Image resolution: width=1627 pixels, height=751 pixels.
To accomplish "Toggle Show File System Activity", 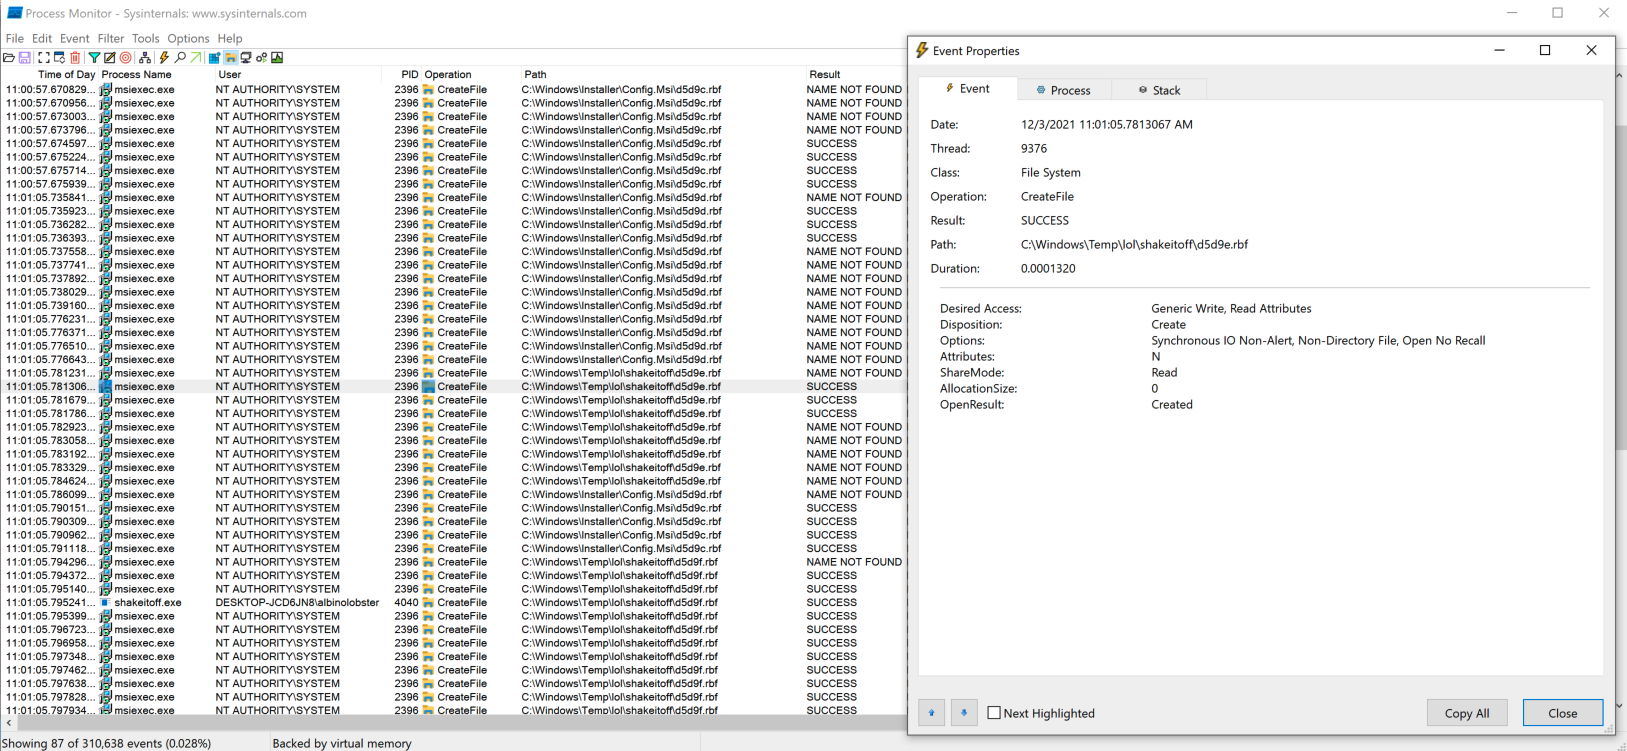I will point(230,58).
